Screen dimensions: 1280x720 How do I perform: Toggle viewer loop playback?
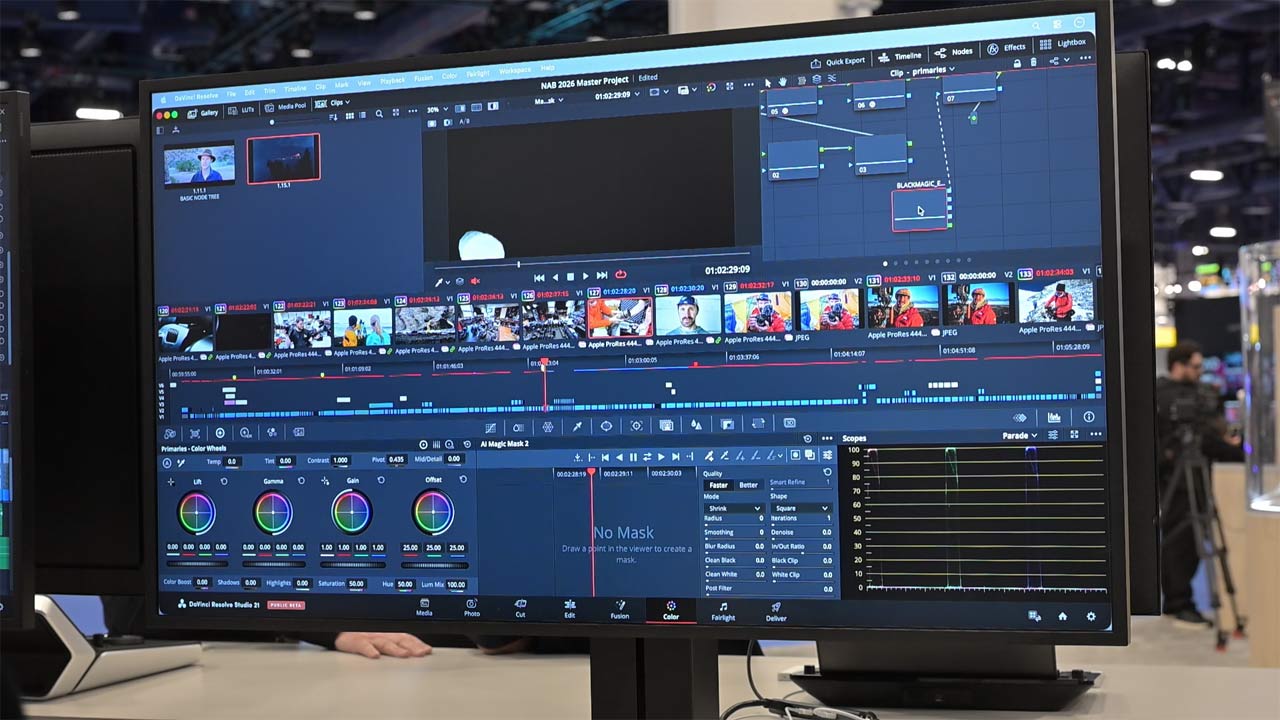click(621, 275)
